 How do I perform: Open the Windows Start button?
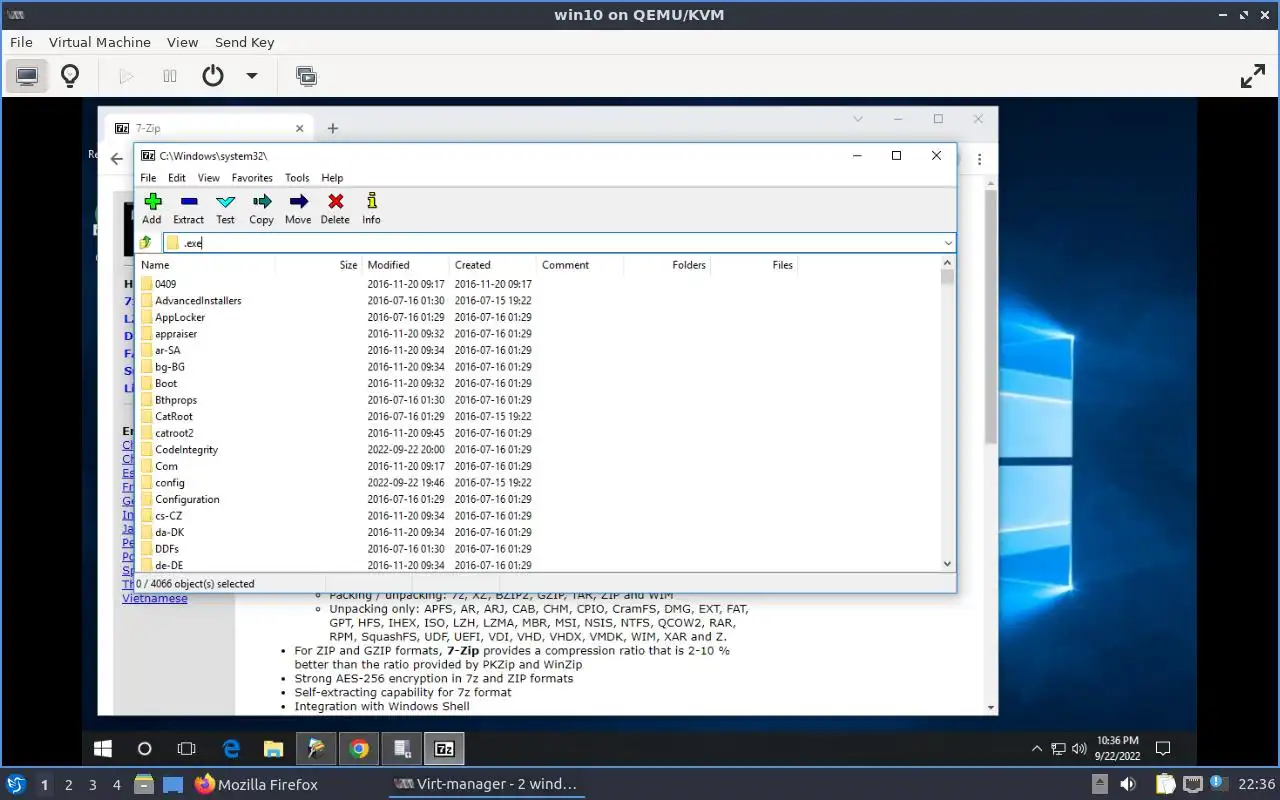[102, 748]
